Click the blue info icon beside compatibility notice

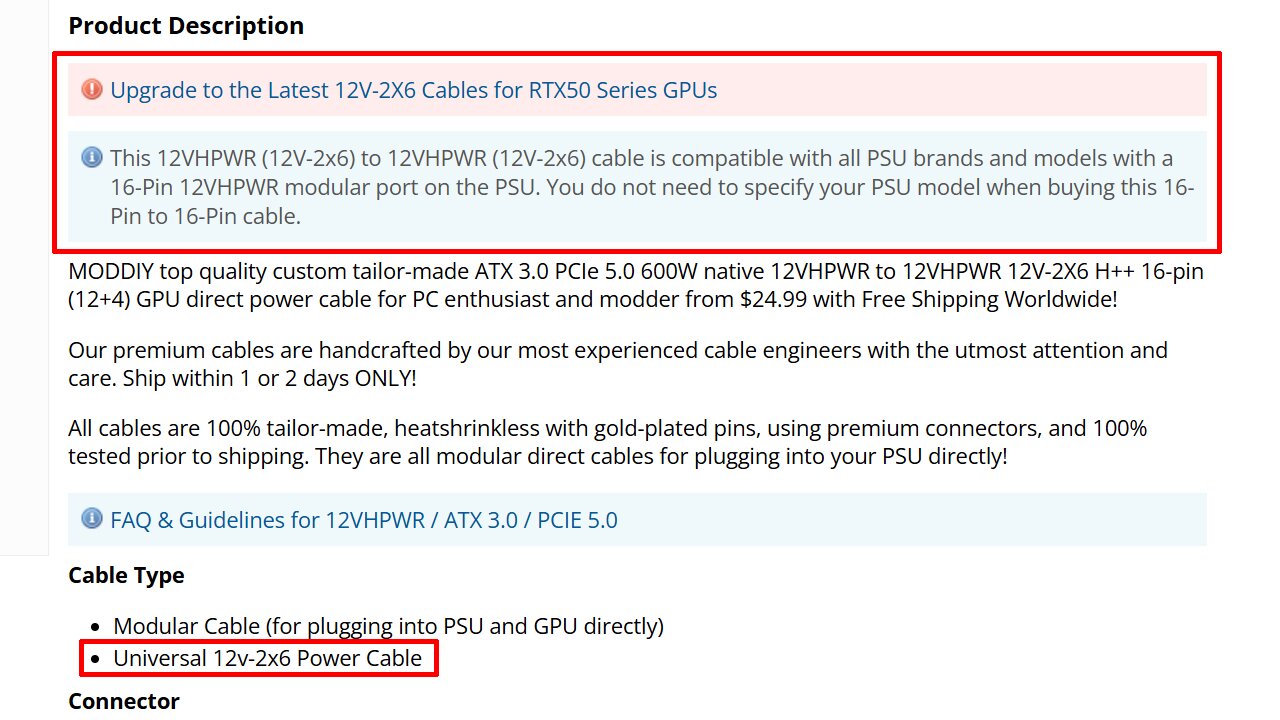click(x=92, y=157)
